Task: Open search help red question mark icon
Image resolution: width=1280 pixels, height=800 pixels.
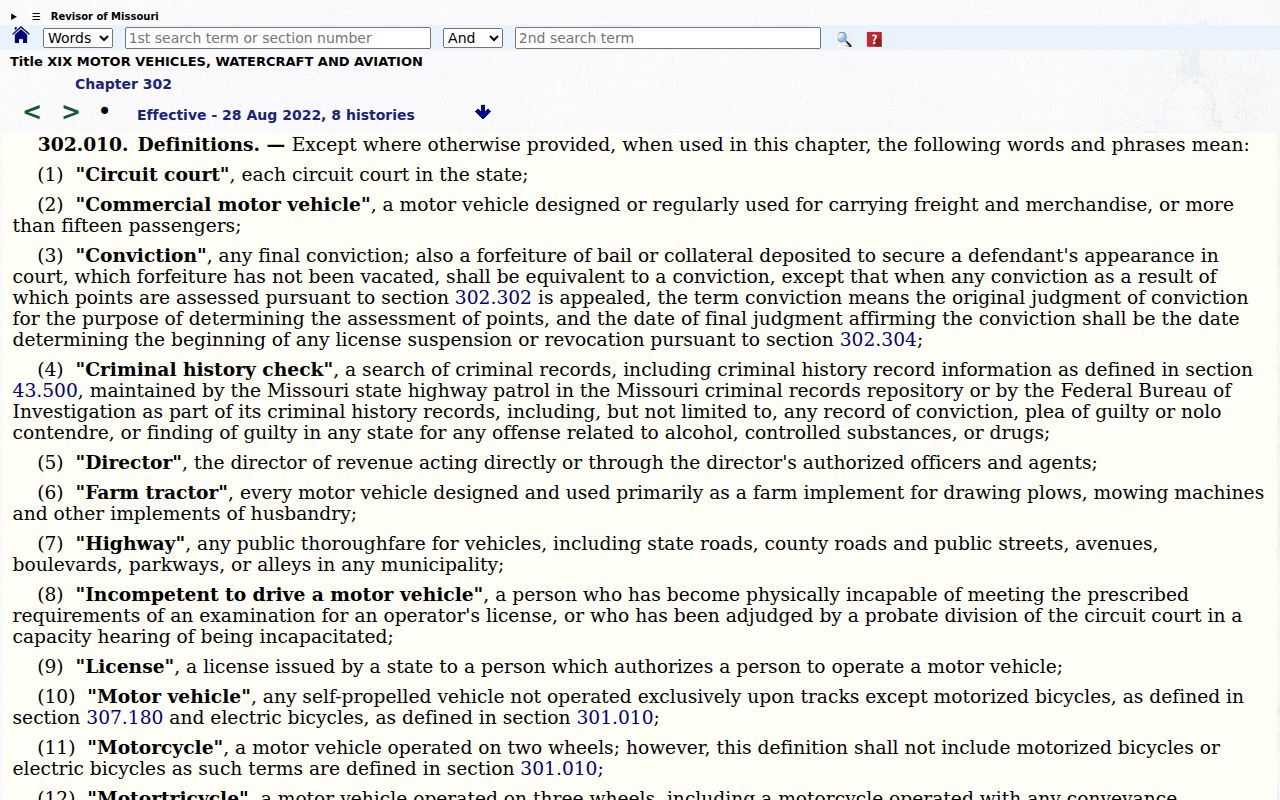Action: tap(874, 39)
